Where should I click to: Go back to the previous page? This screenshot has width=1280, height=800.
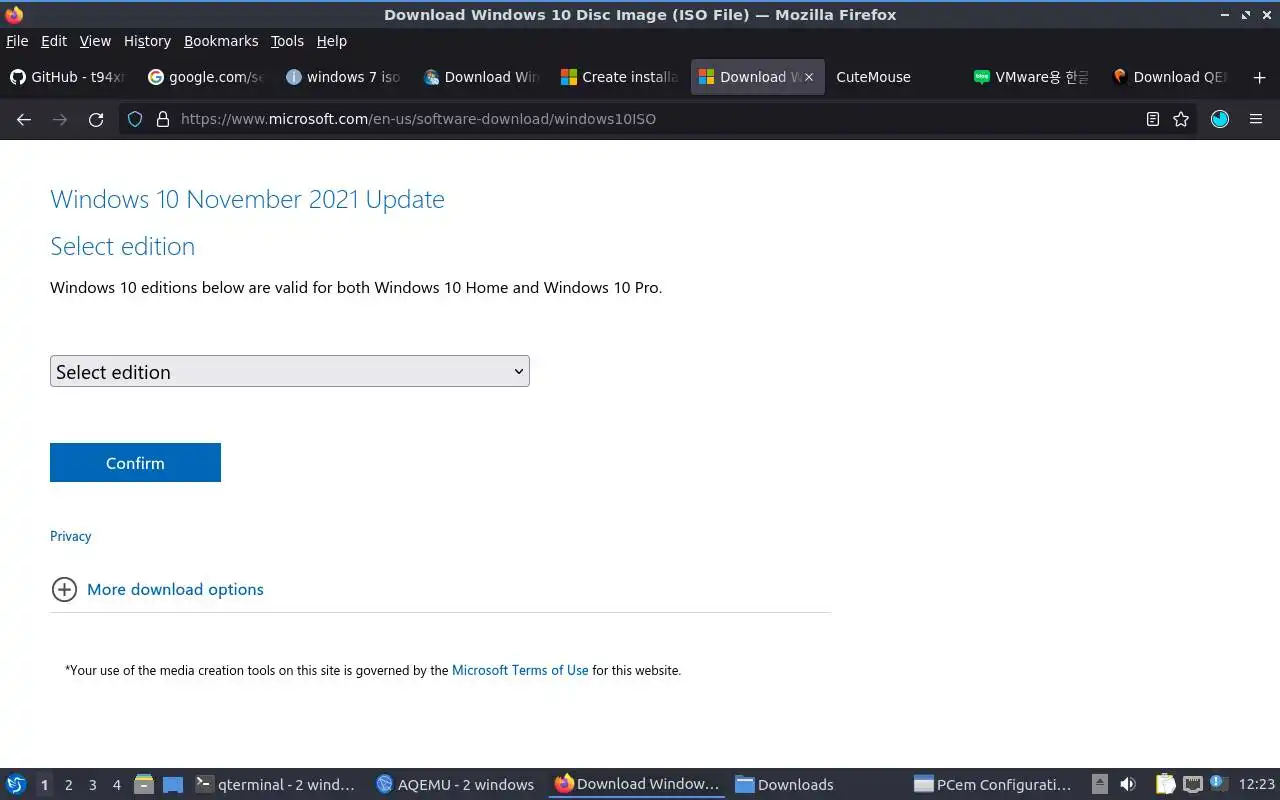tap(24, 119)
